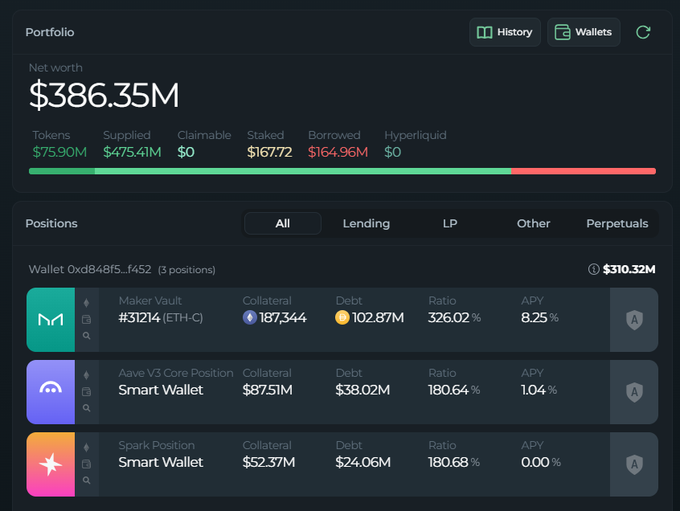The width and height of the screenshot is (680, 511).
Task: Switch to the Perpetuals tab
Action: coord(617,223)
